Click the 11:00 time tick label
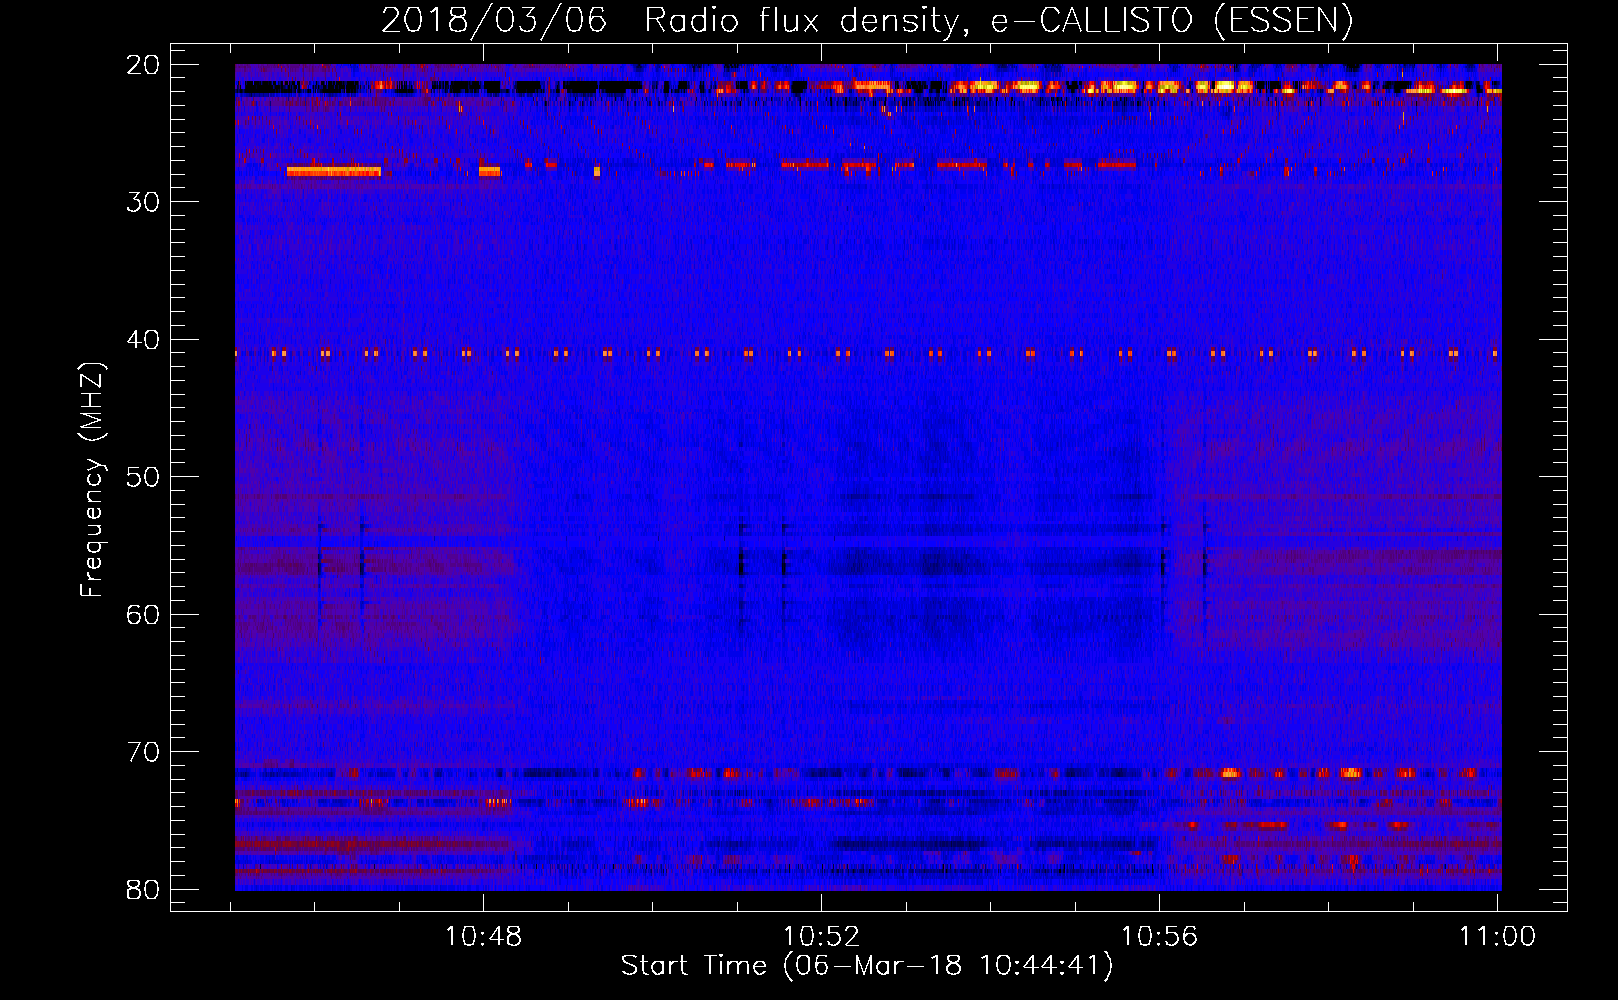Viewport: 1618px width, 1000px height. 1497,936
